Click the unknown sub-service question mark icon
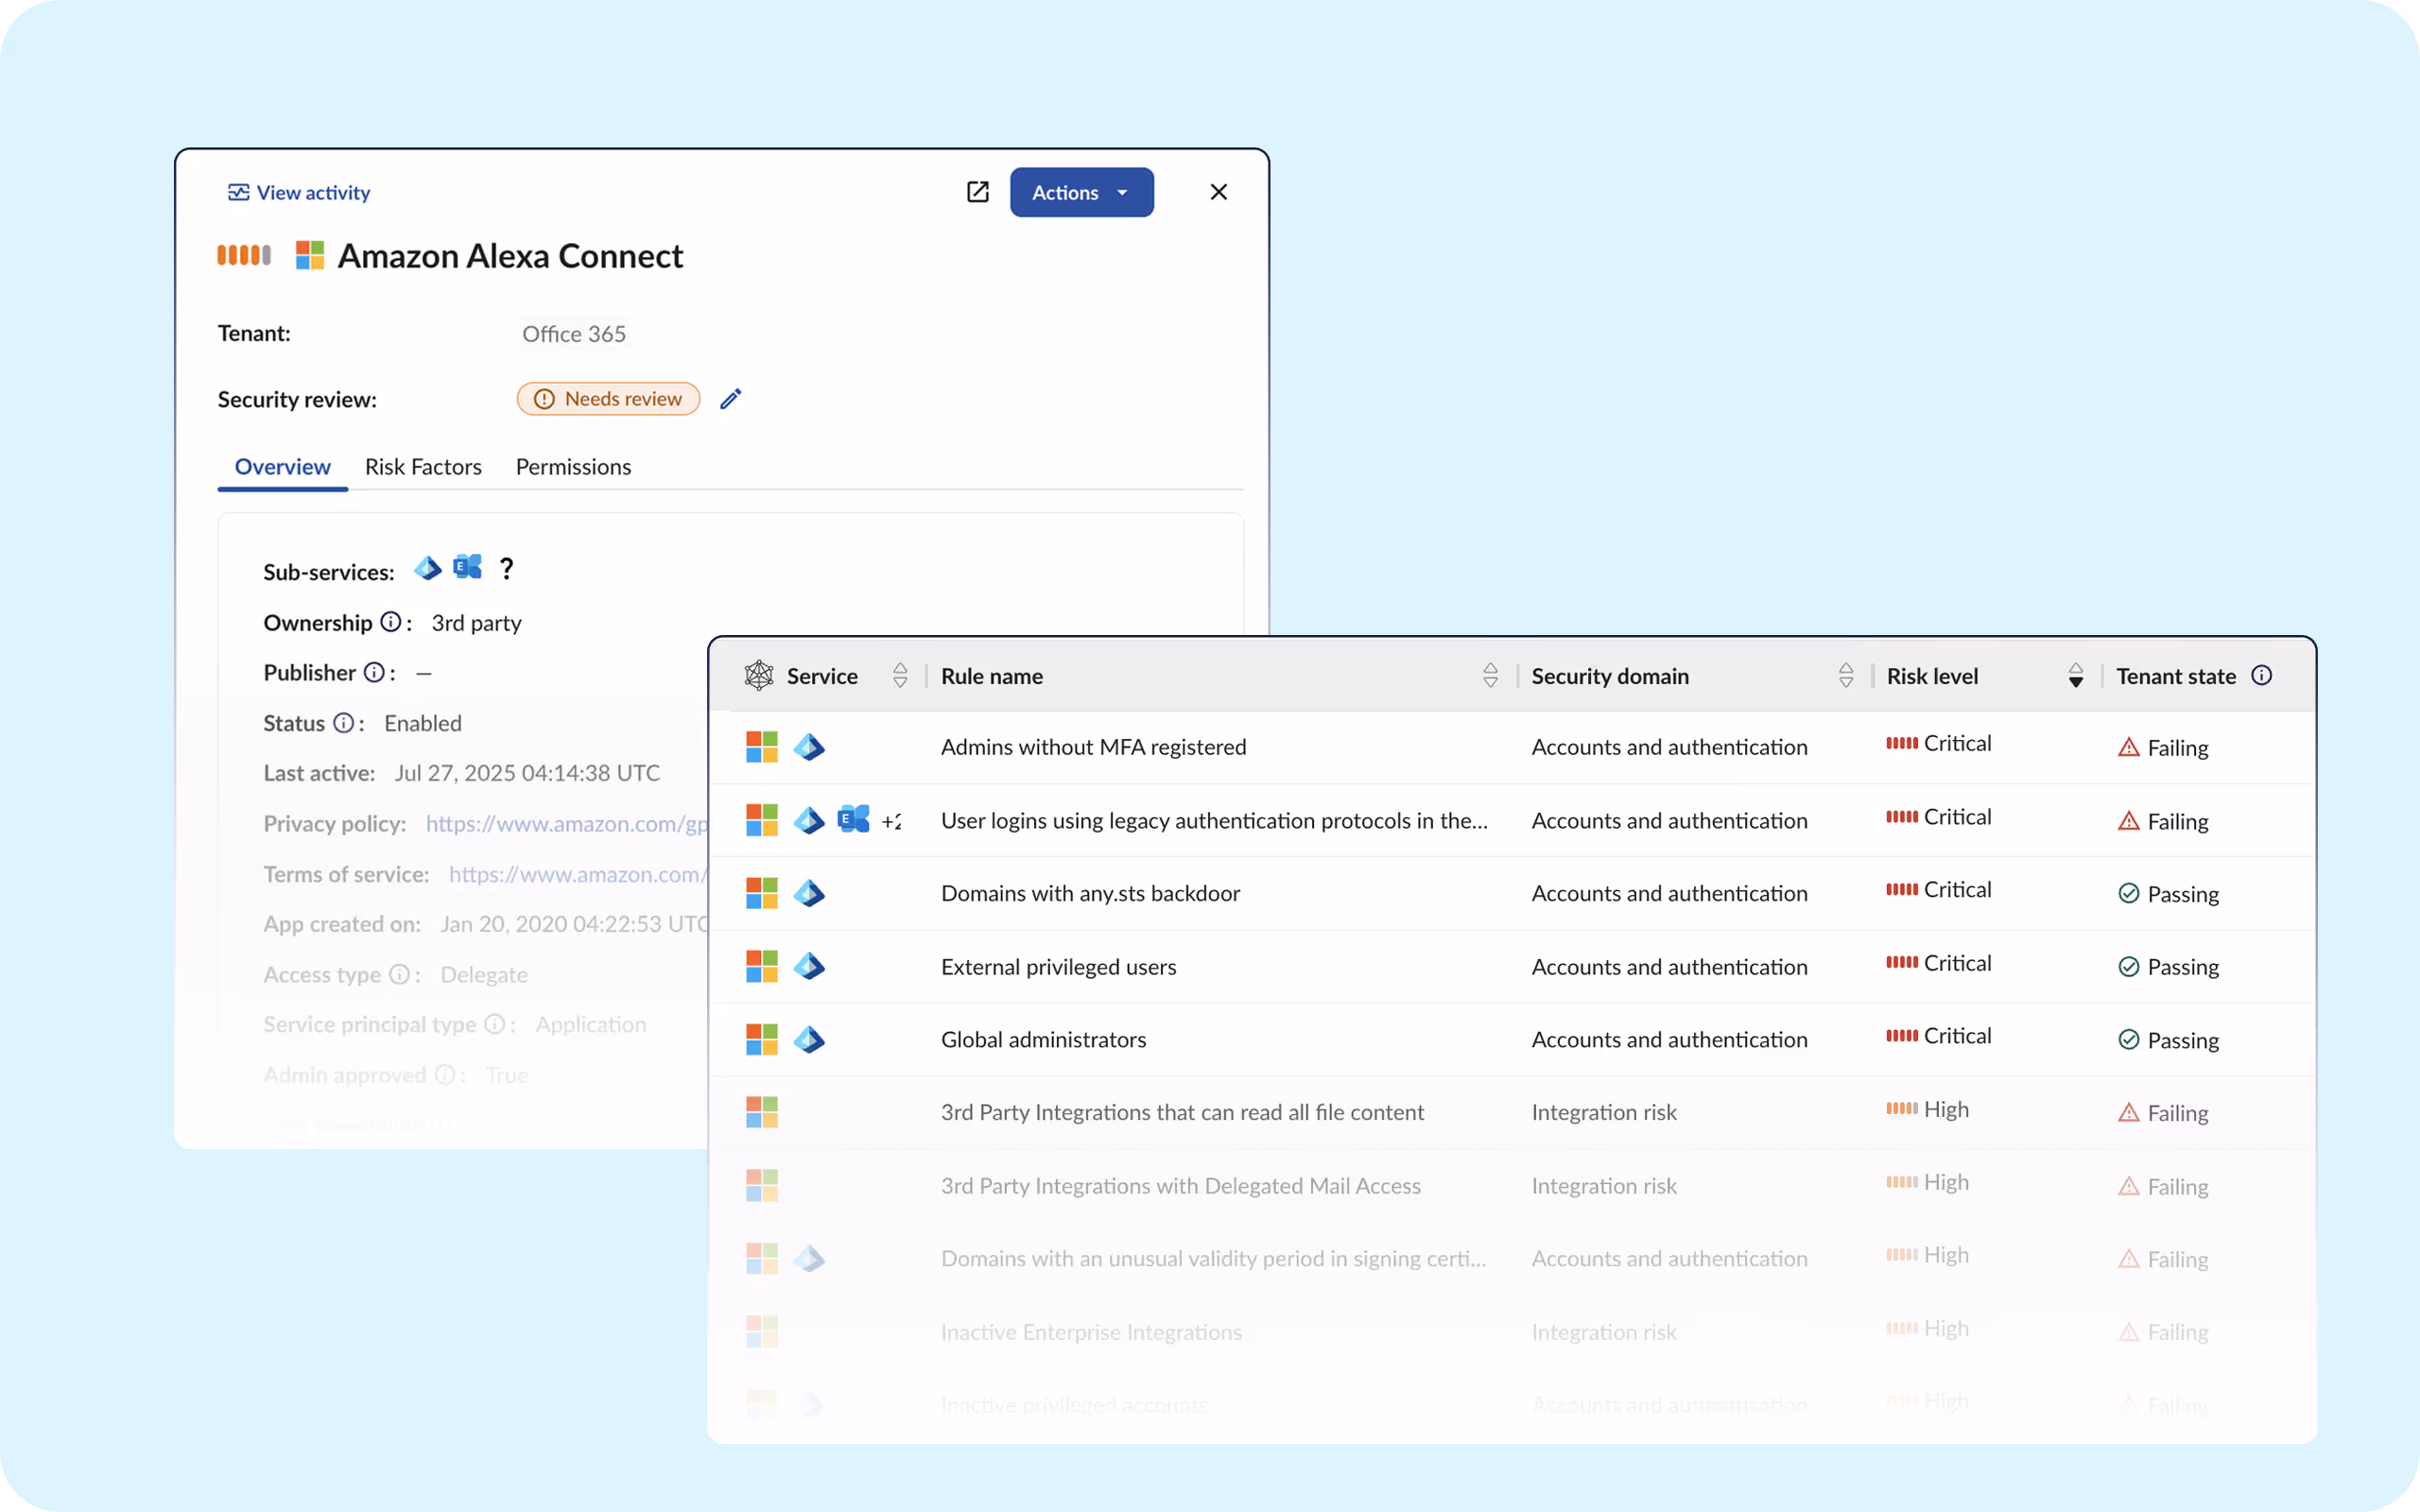Viewport: 2420px width, 1512px height. point(507,568)
